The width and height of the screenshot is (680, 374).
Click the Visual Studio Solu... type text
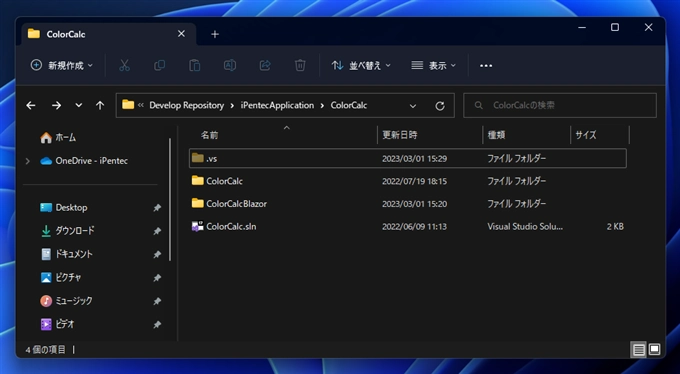[x=525, y=226]
